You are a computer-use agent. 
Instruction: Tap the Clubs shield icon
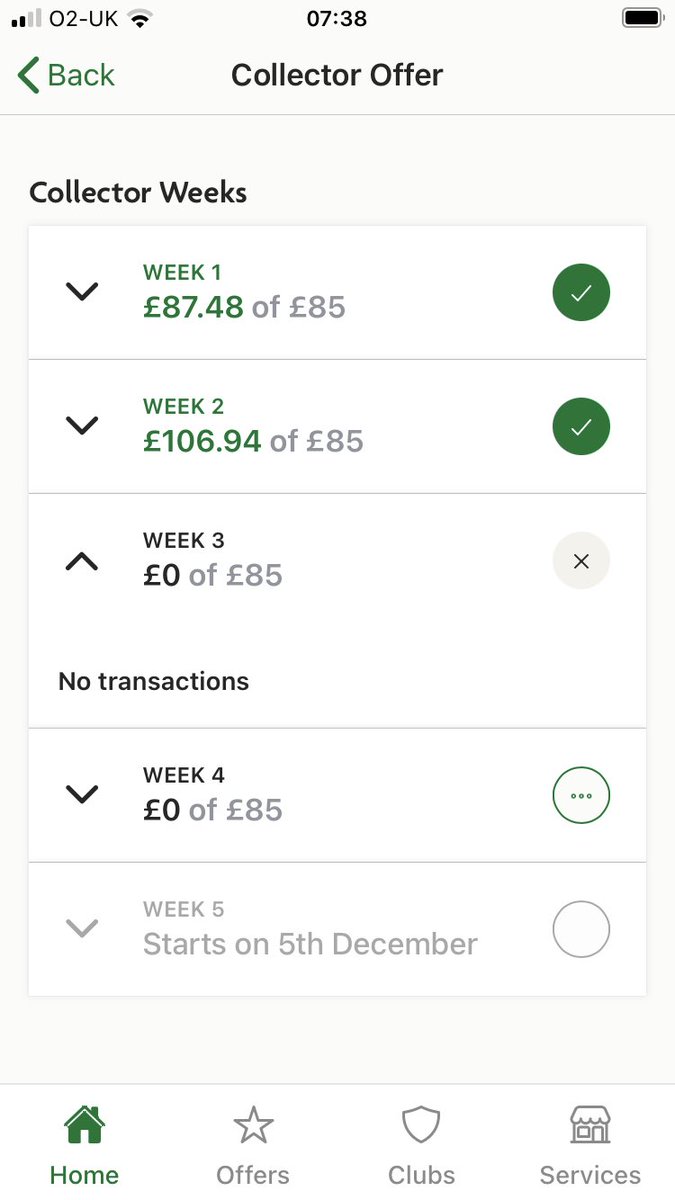pos(421,1127)
